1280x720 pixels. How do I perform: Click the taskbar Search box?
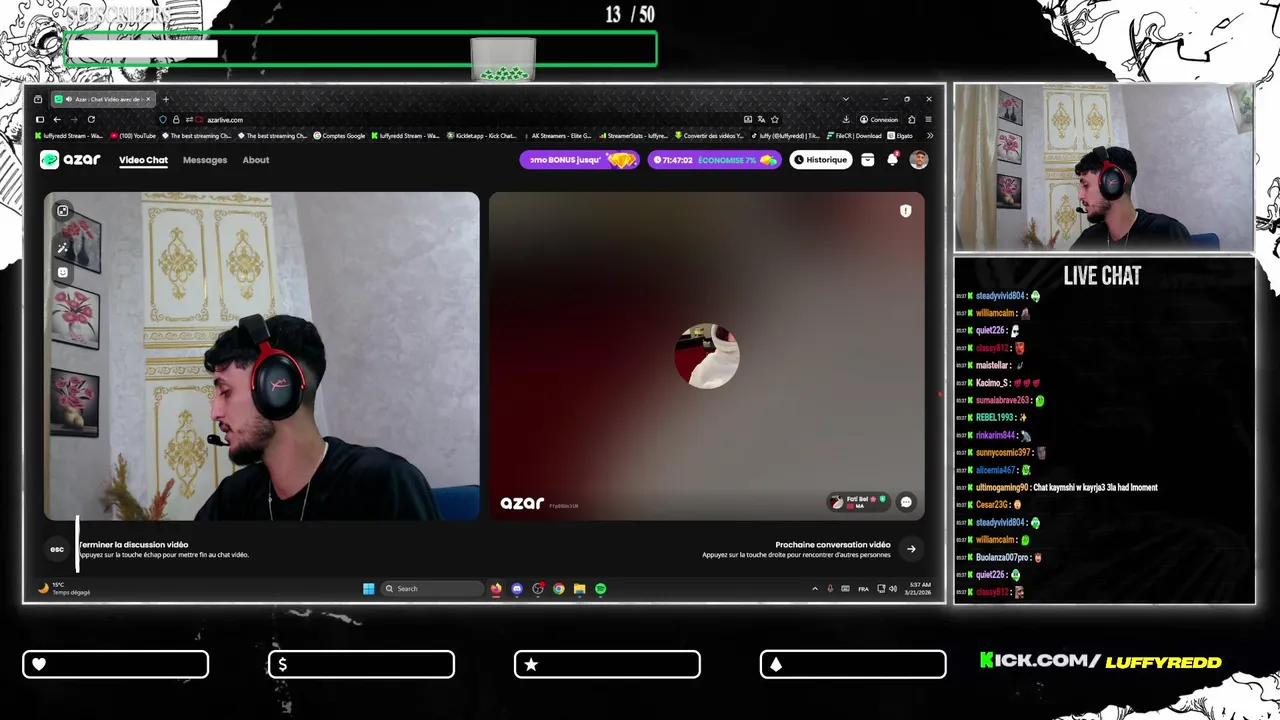coord(433,589)
